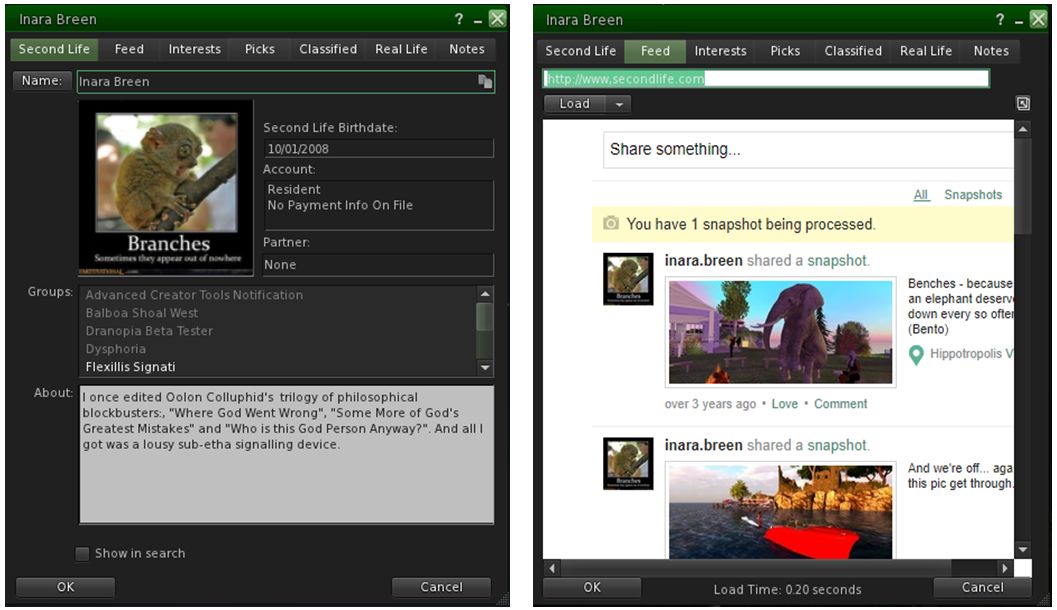Enable the Show in search checkbox
The height and width of the screenshot is (610, 1057).
[83, 554]
